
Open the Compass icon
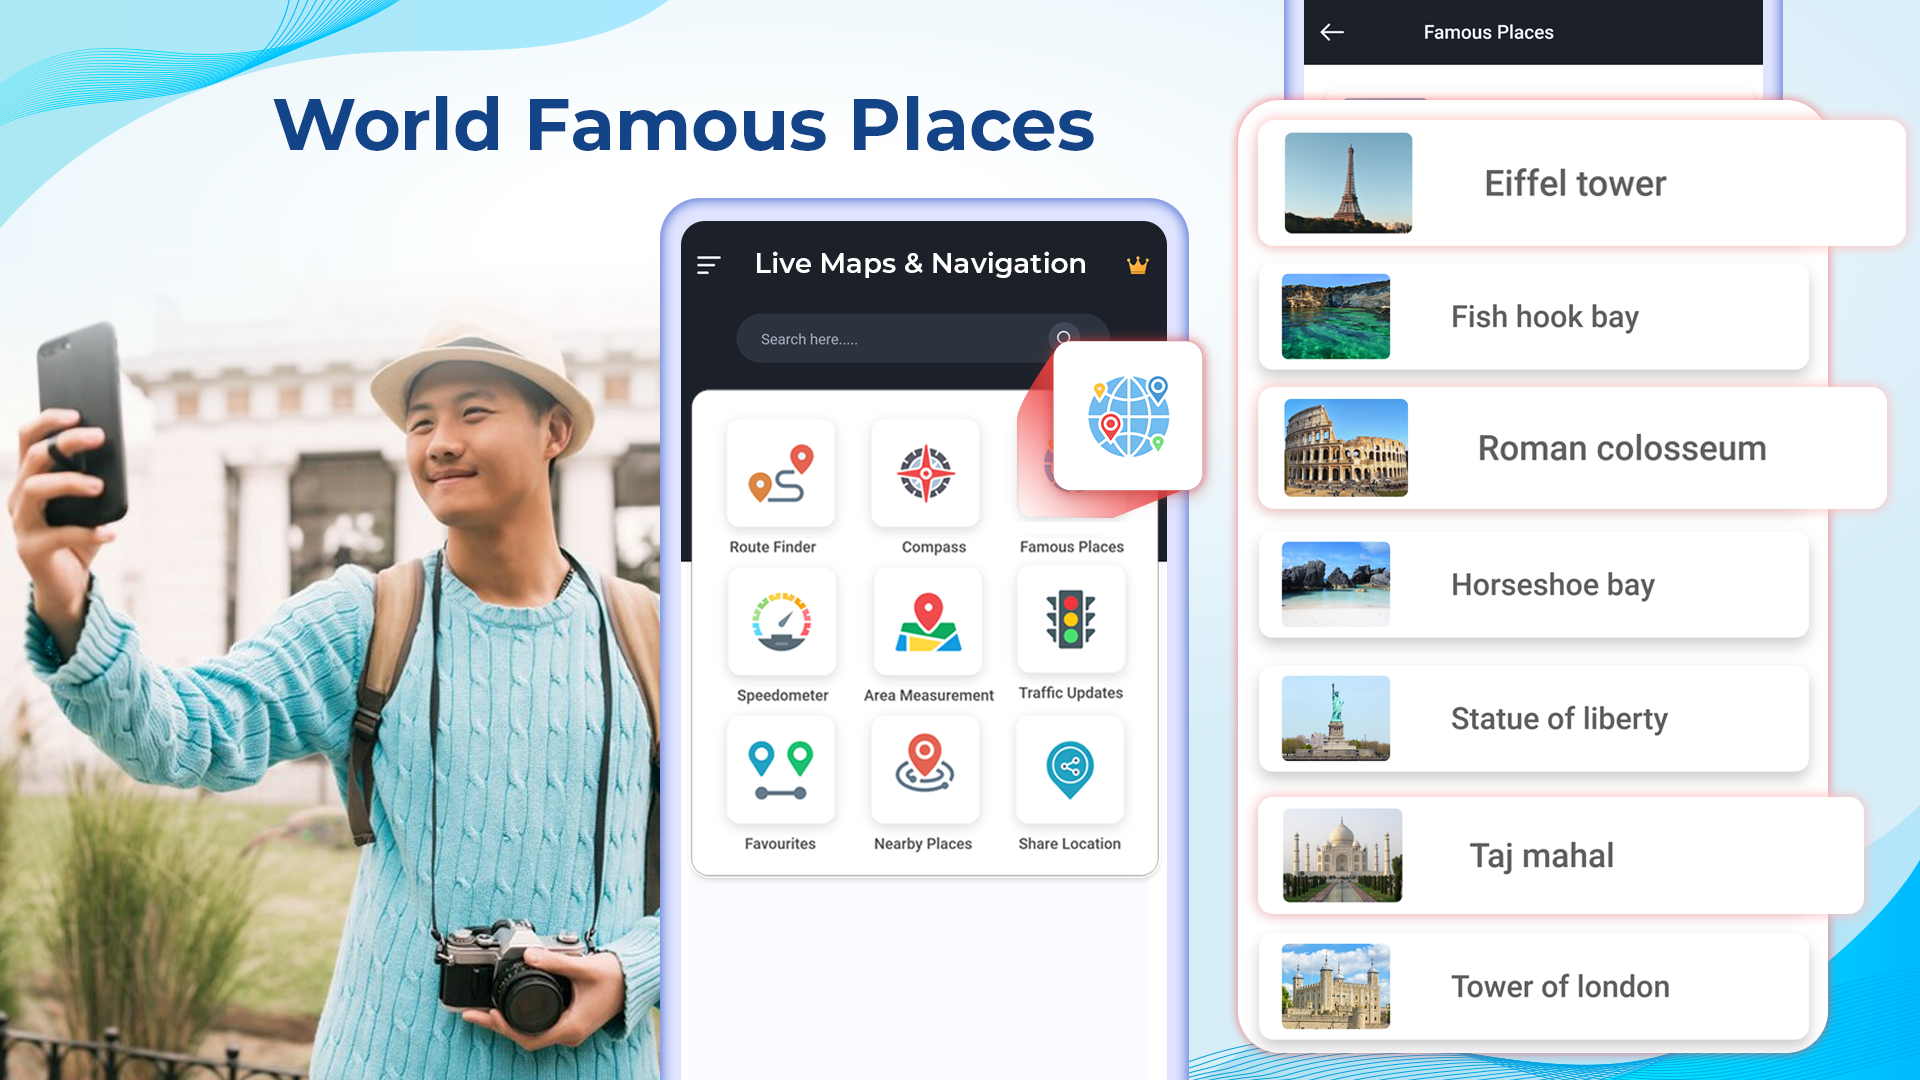(925, 473)
